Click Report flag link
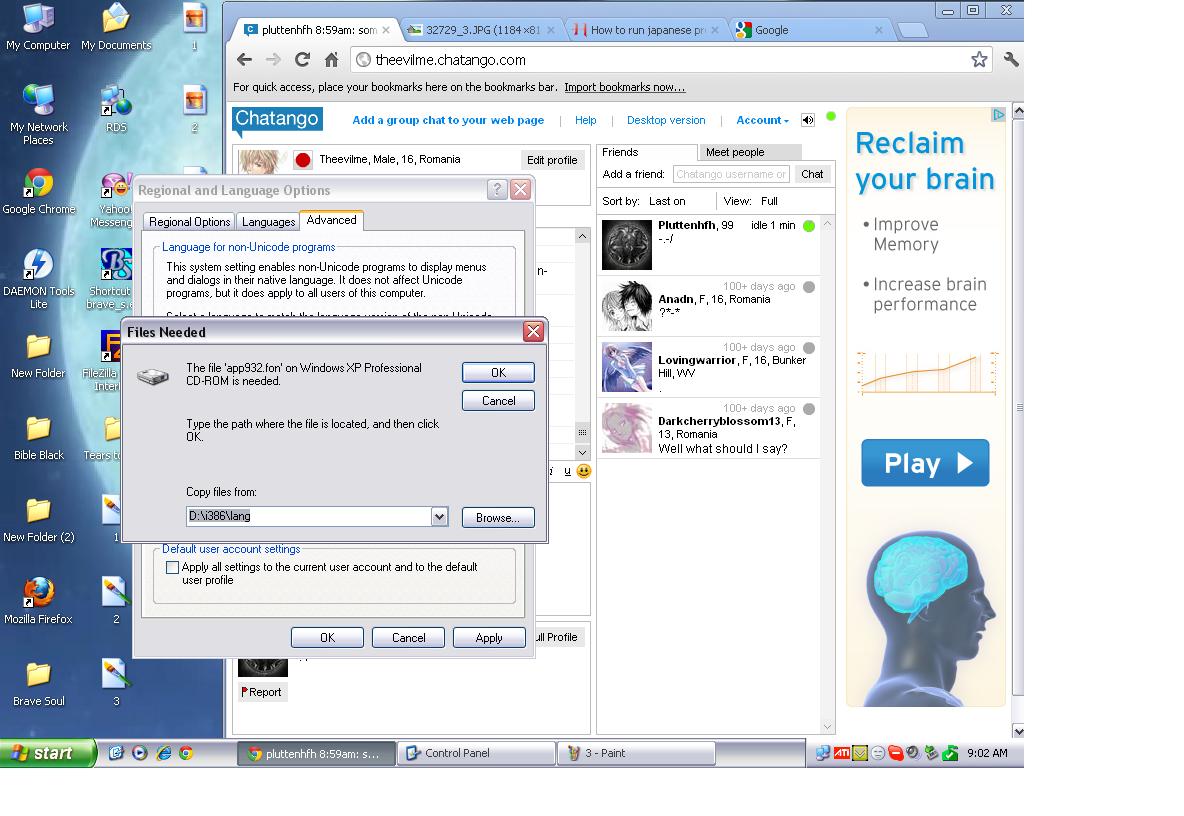The width and height of the screenshot is (1184, 816). click(x=261, y=692)
